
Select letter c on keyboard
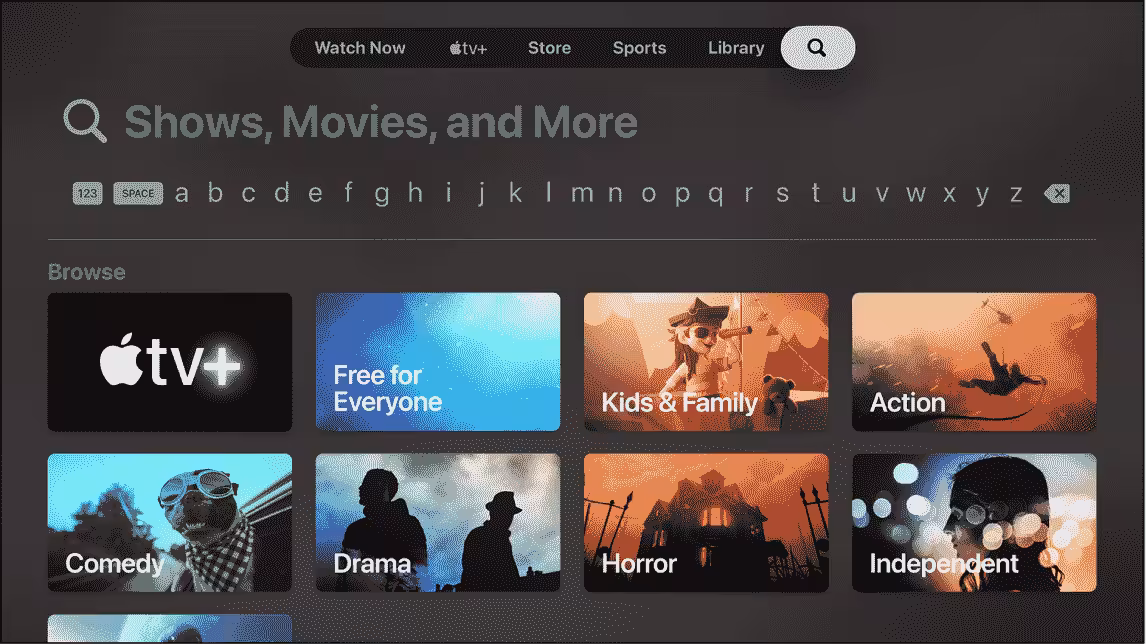pos(248,194)
